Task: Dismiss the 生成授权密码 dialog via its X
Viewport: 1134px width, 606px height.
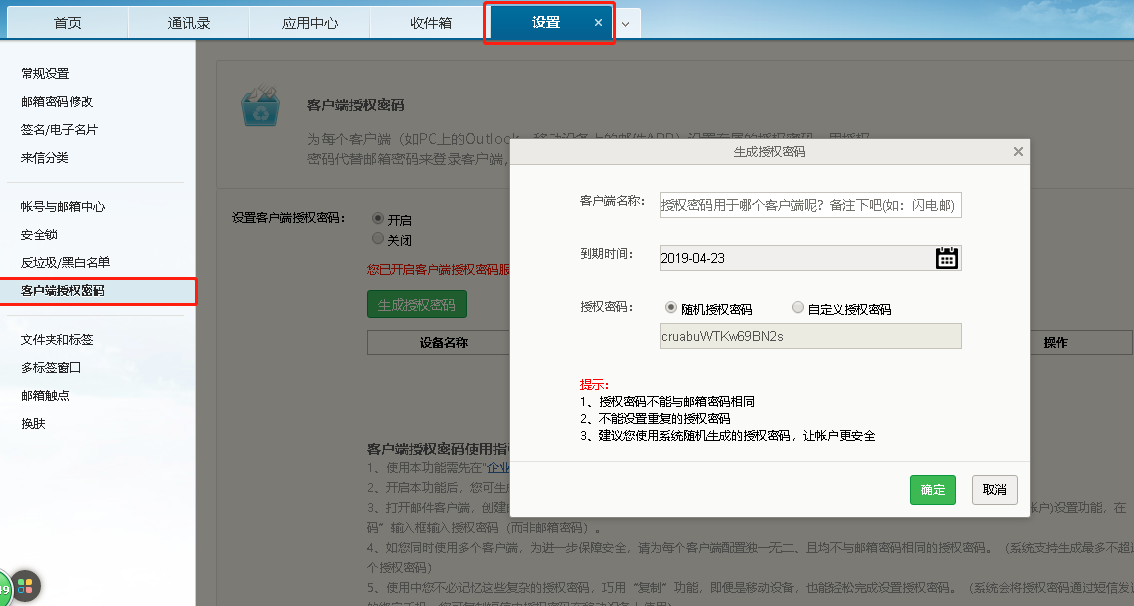Action: pyautogui.click(x=1017, y=152)
